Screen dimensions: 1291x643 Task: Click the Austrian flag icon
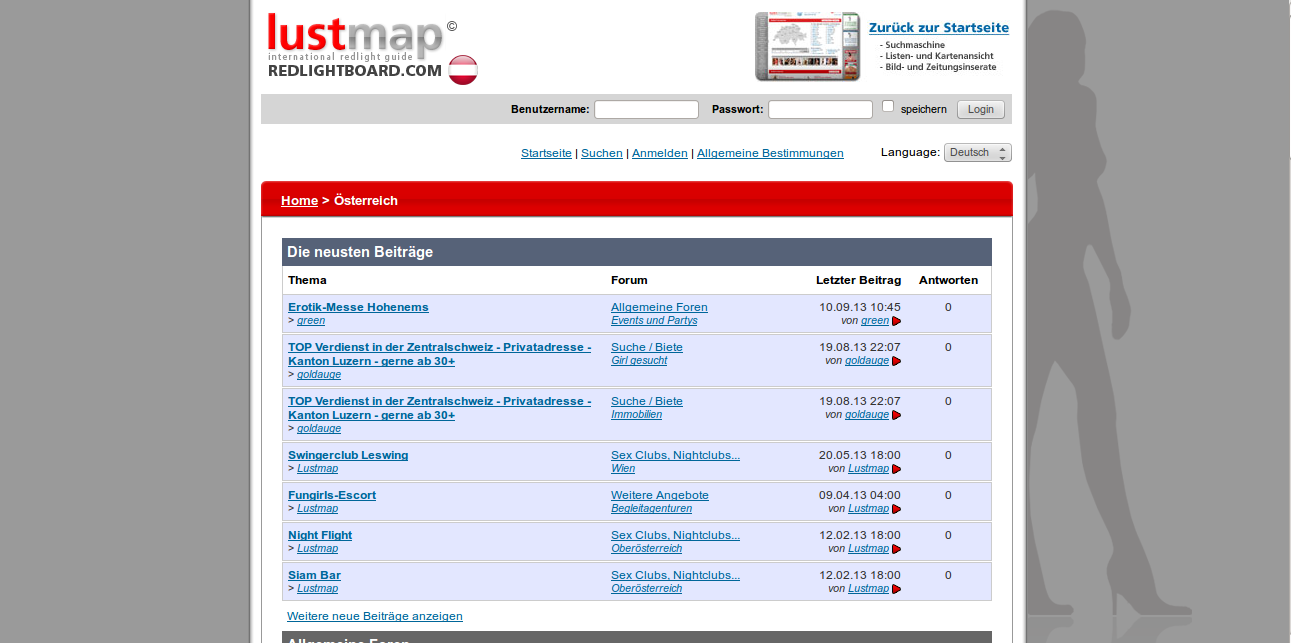click(463, 70)
